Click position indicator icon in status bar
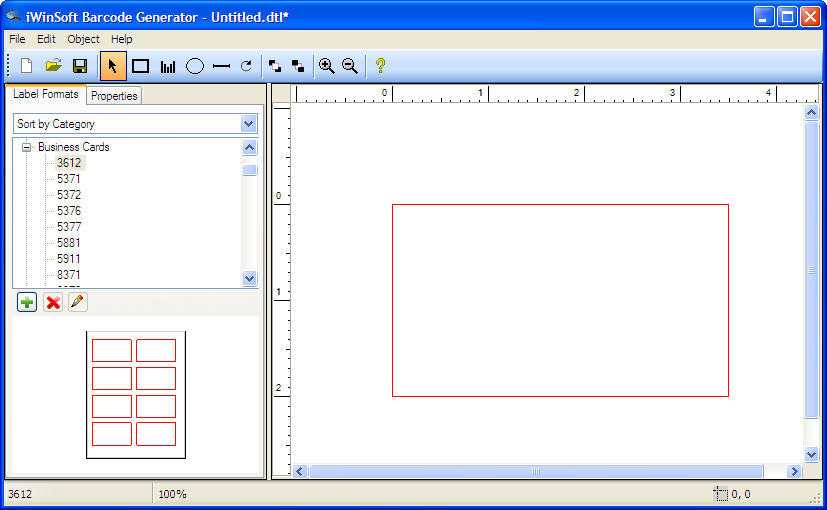The image size is (827, 510). coord(720,494)
